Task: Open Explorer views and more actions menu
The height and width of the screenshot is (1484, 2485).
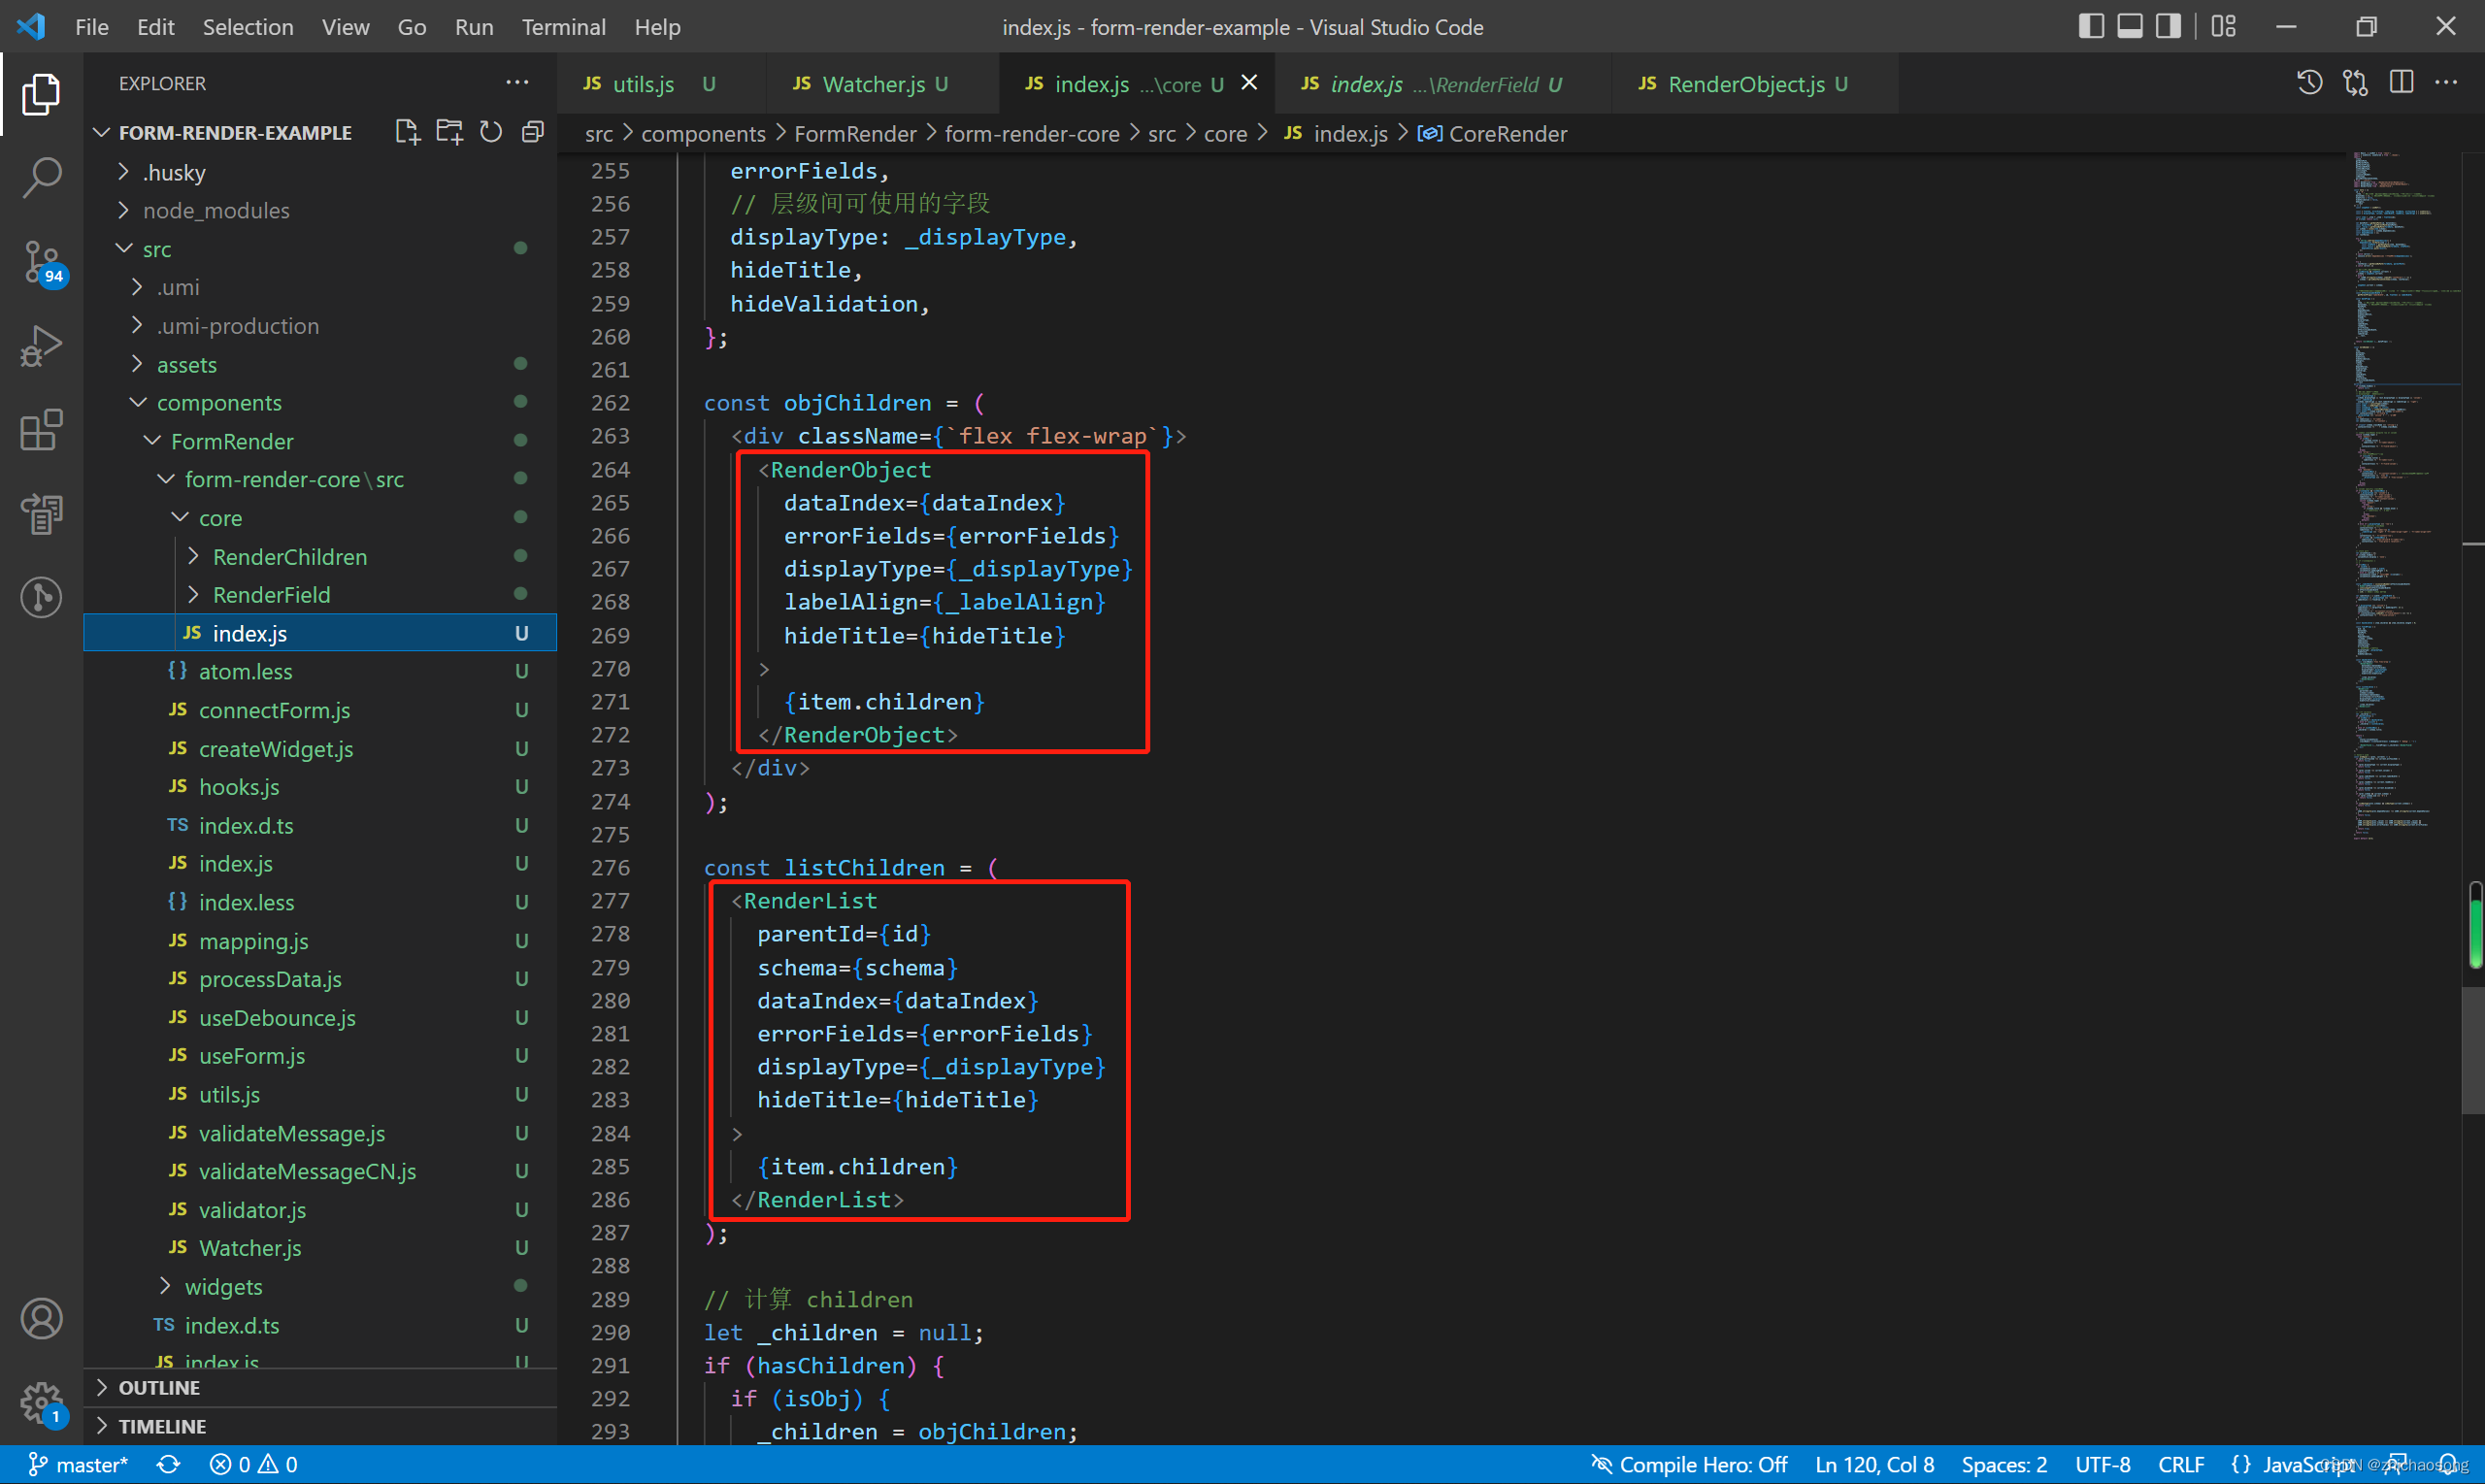Action: [x=517, y=83]
